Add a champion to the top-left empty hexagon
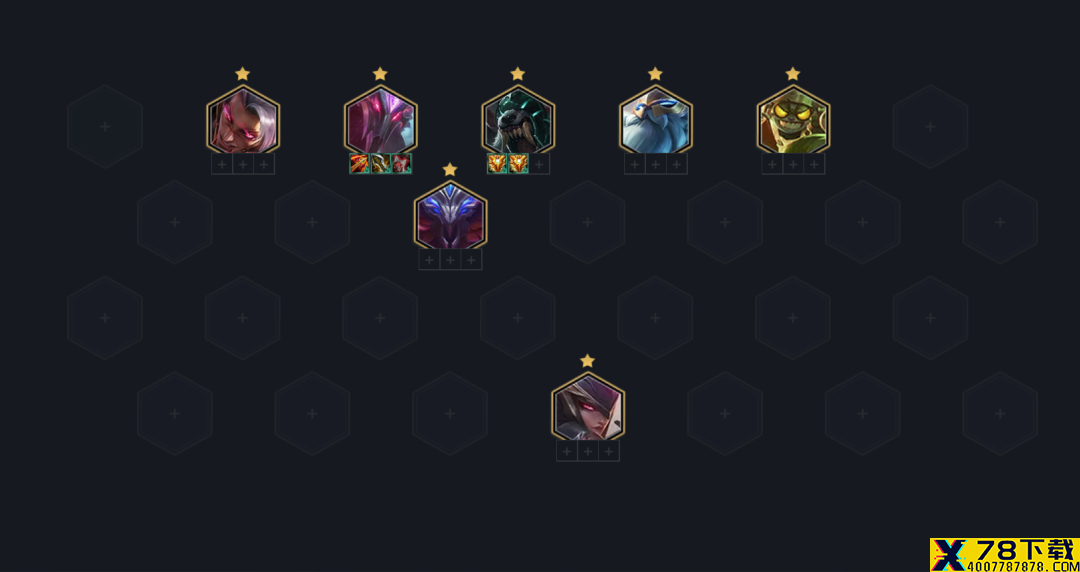 point(105,127)
